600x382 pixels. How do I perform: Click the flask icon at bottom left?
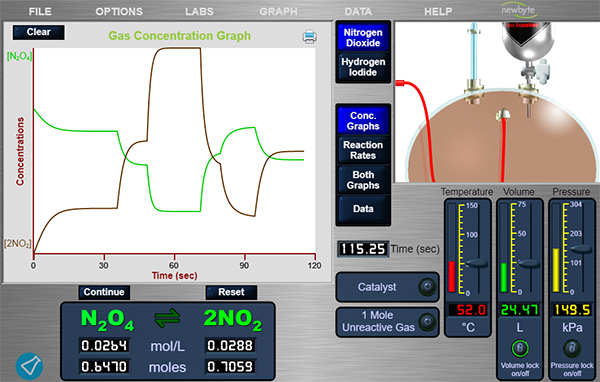click(x=29, y=366)
